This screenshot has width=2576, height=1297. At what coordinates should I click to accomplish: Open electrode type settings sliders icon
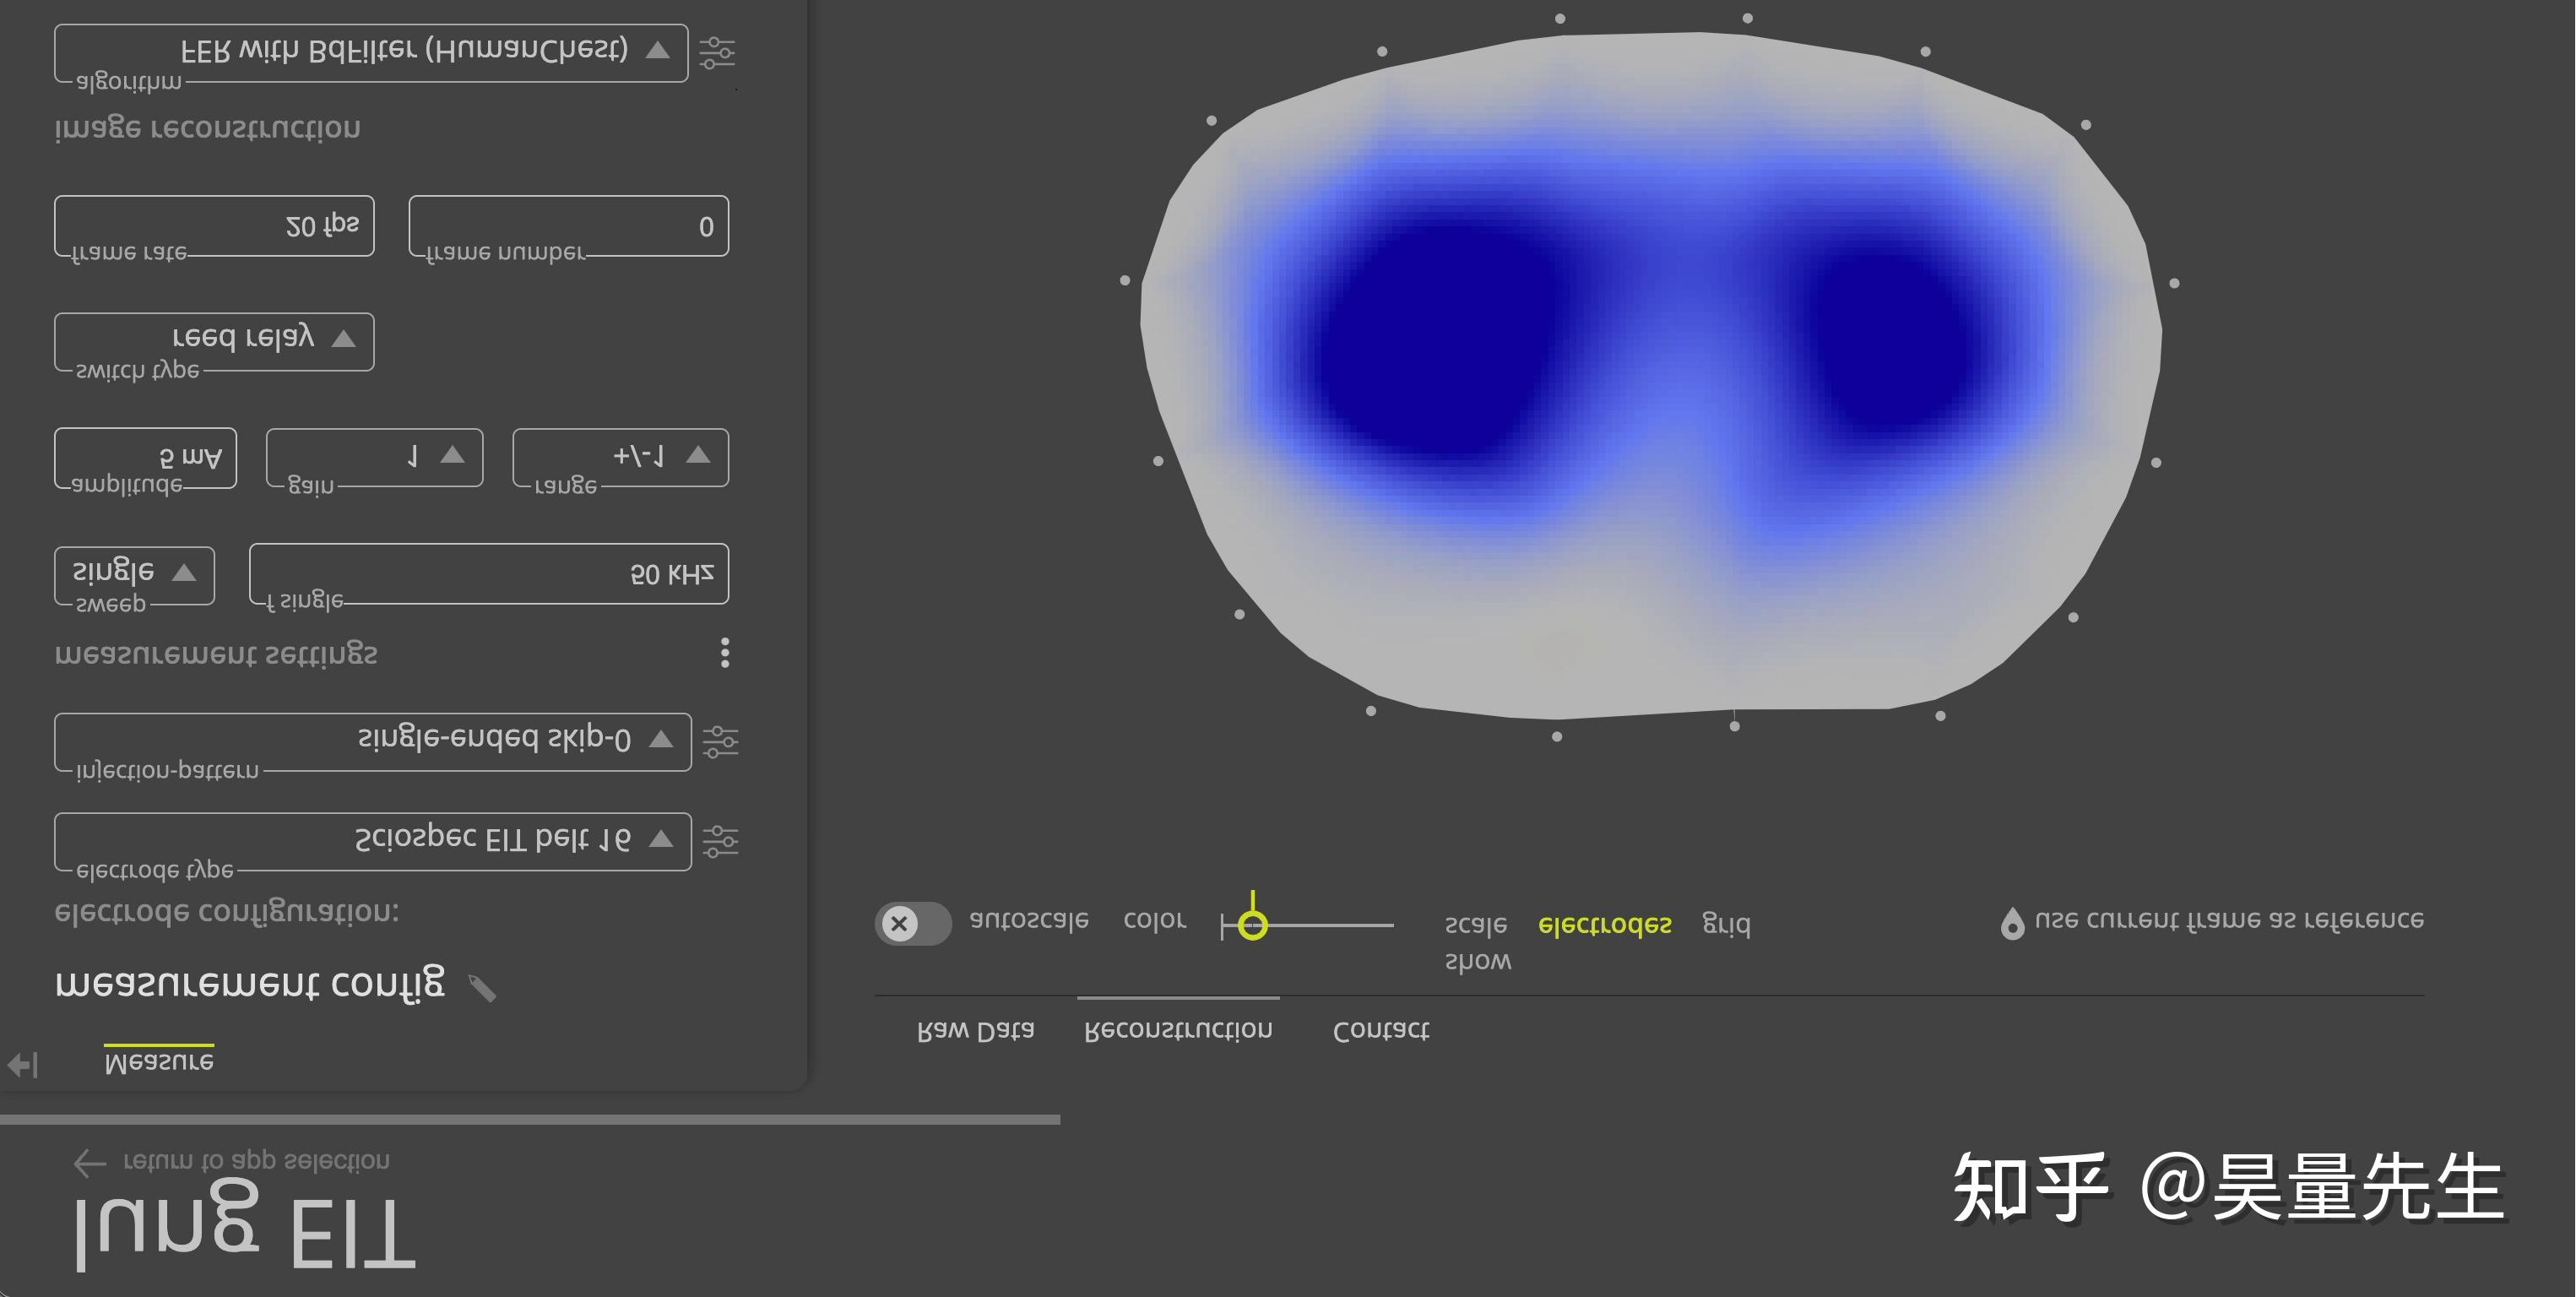720,841
